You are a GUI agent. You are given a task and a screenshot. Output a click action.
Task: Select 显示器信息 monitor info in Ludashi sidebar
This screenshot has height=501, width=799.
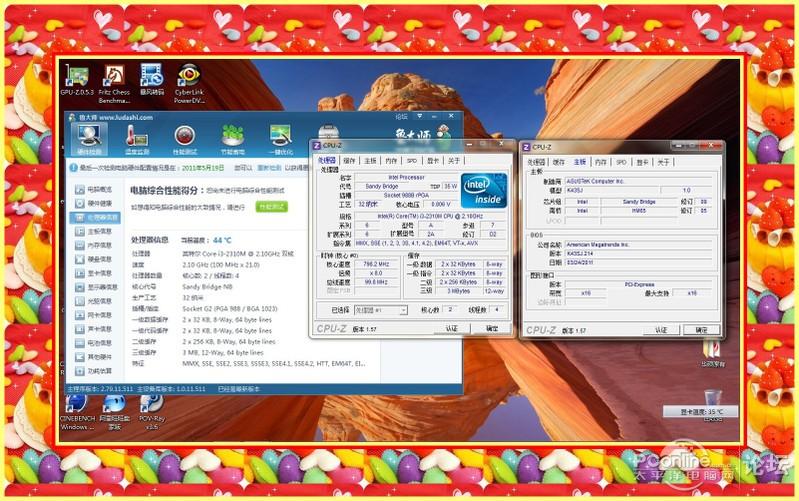(x=96, y=287)
